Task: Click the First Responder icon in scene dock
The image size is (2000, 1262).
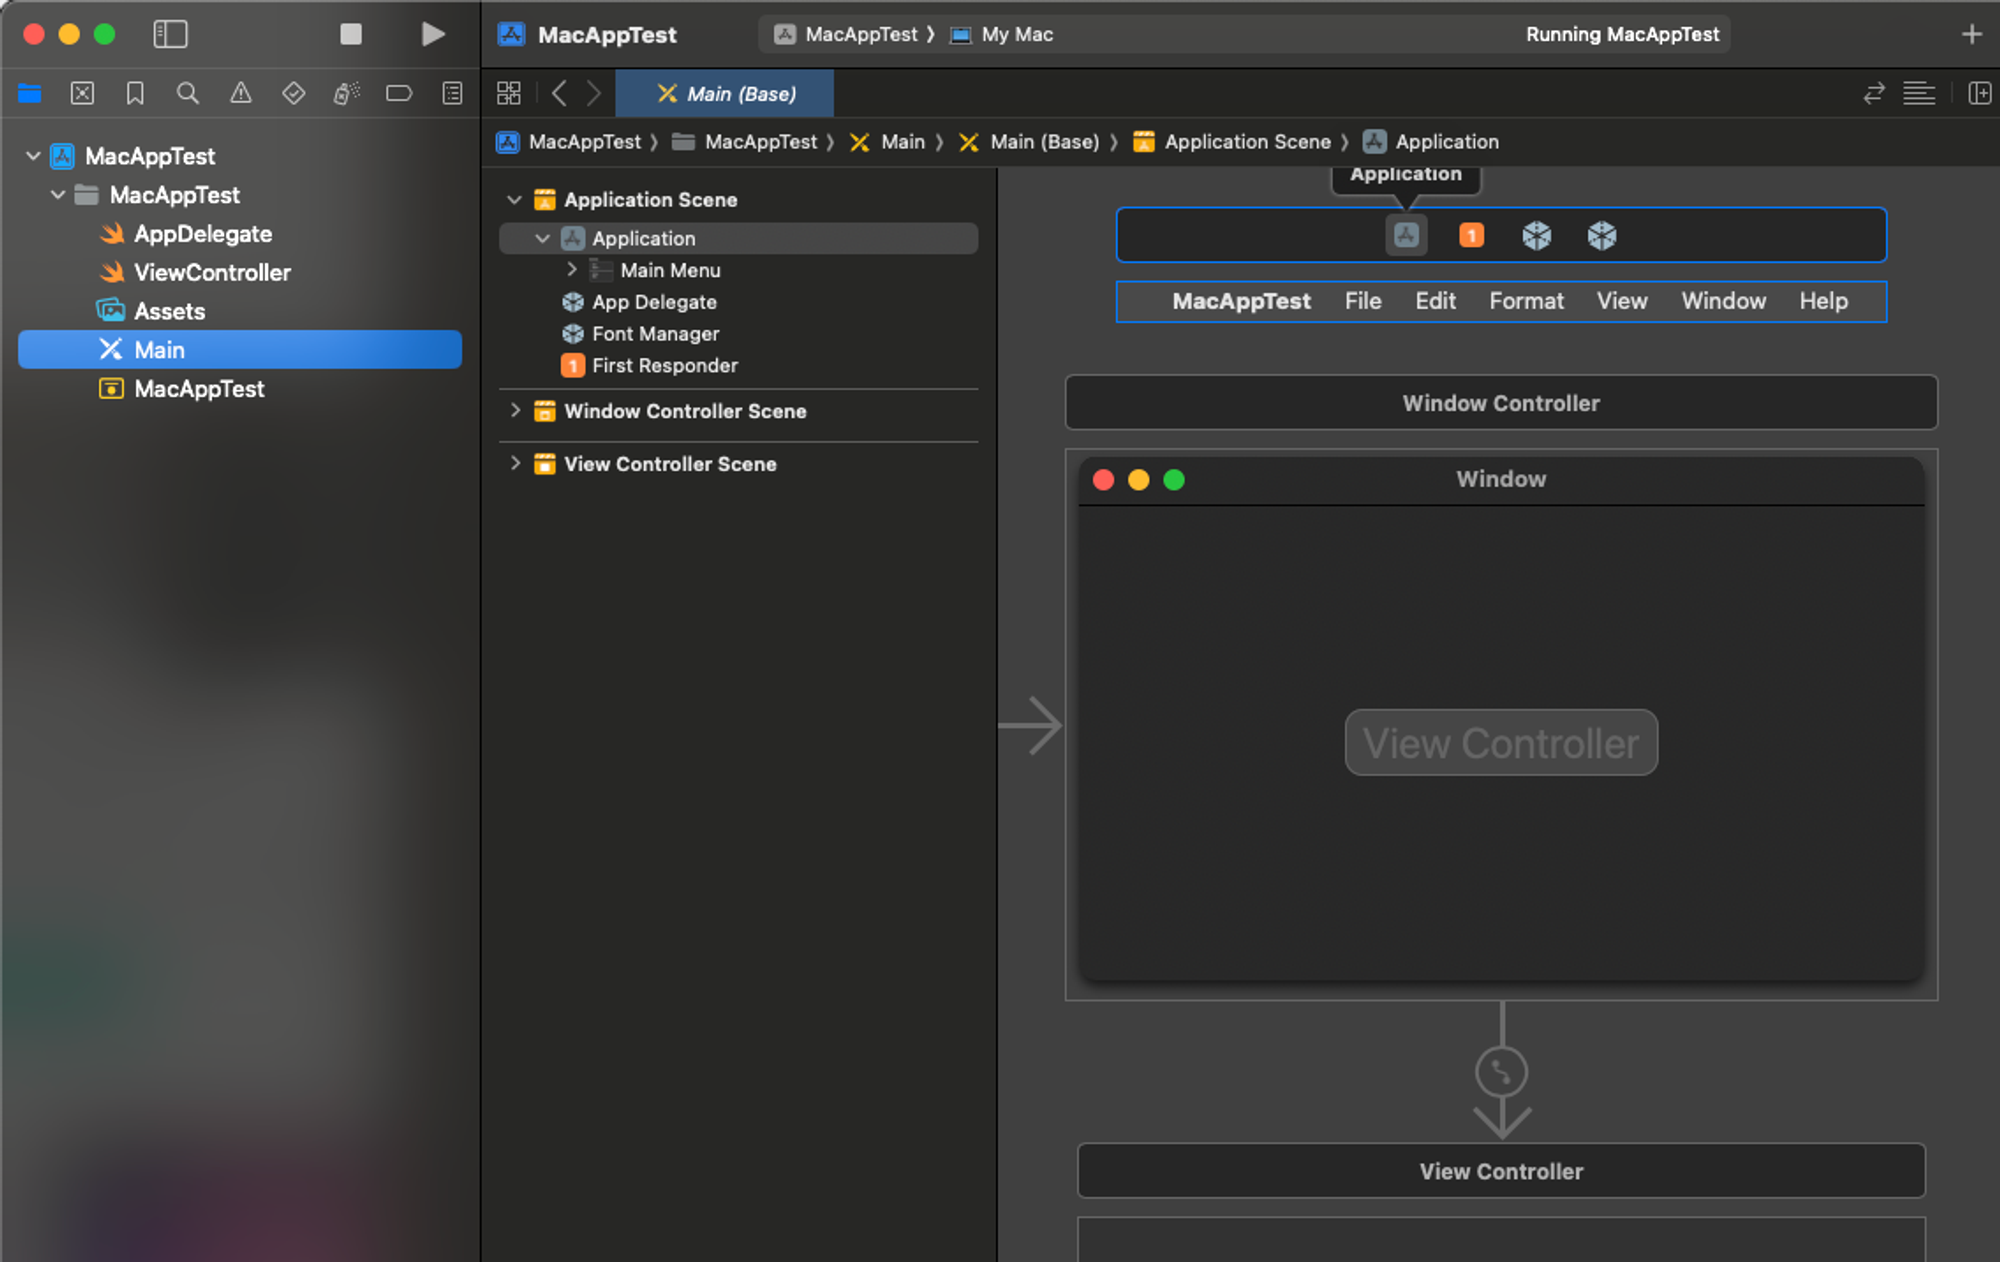Action: pos(1471,236)
